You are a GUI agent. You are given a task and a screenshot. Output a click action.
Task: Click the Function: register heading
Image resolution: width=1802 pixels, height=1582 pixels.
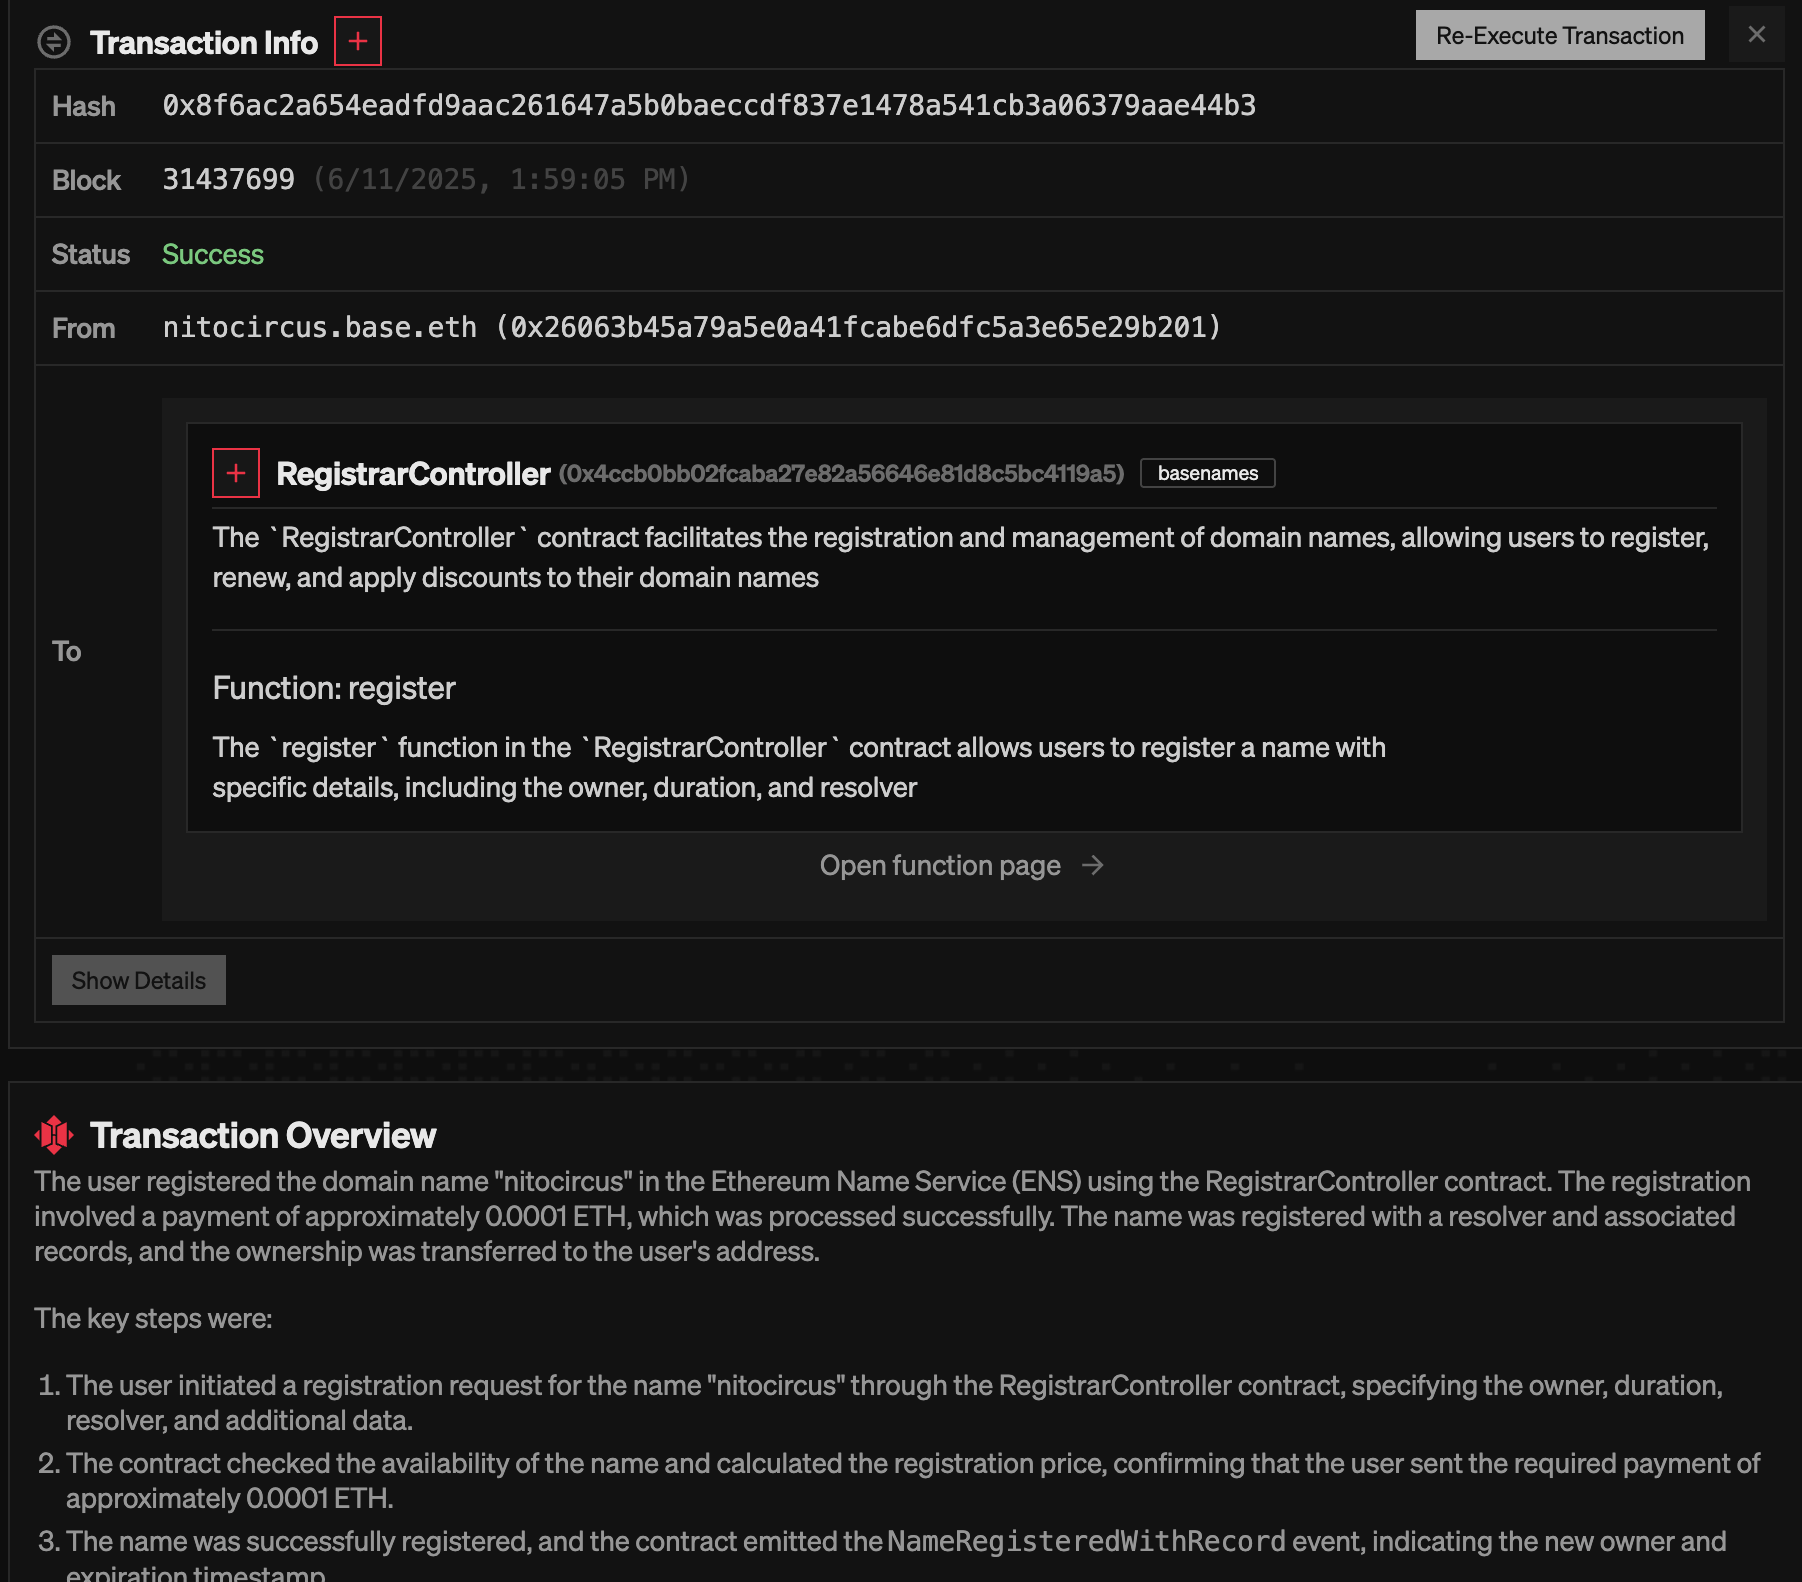tap(333, 688)
